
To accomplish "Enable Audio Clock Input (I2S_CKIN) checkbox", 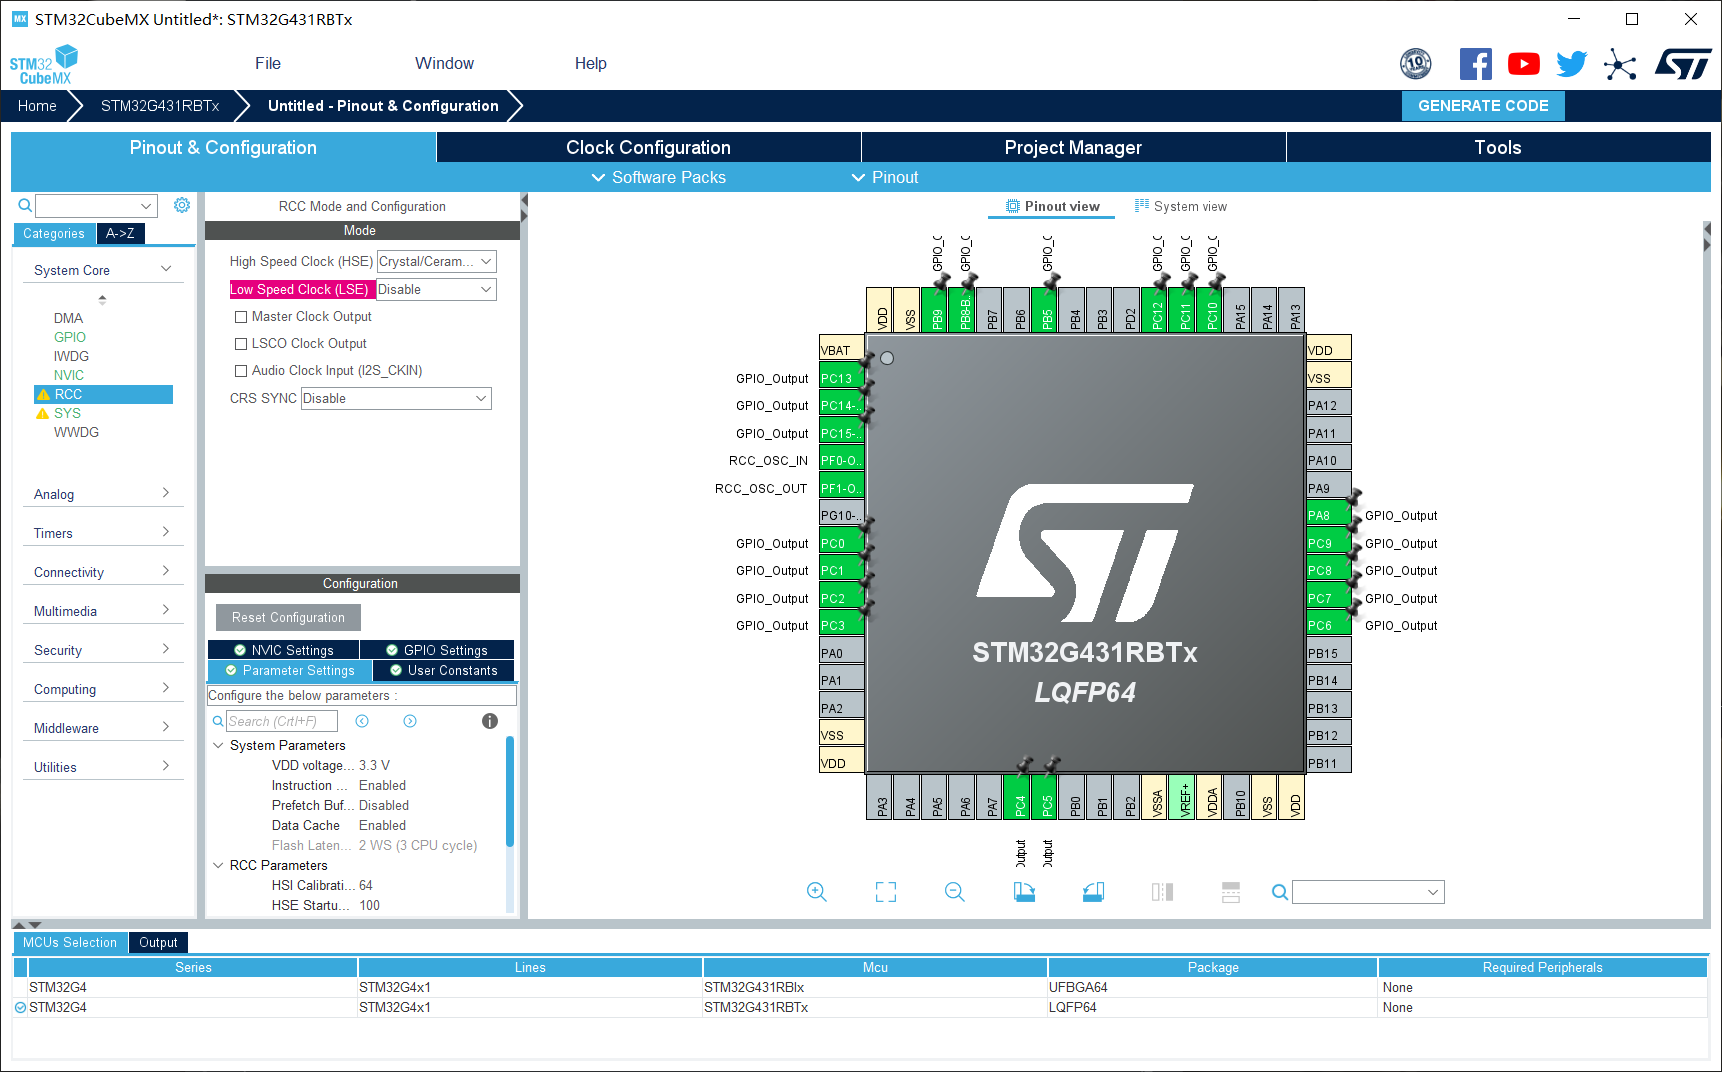I will tap(241, 371).
